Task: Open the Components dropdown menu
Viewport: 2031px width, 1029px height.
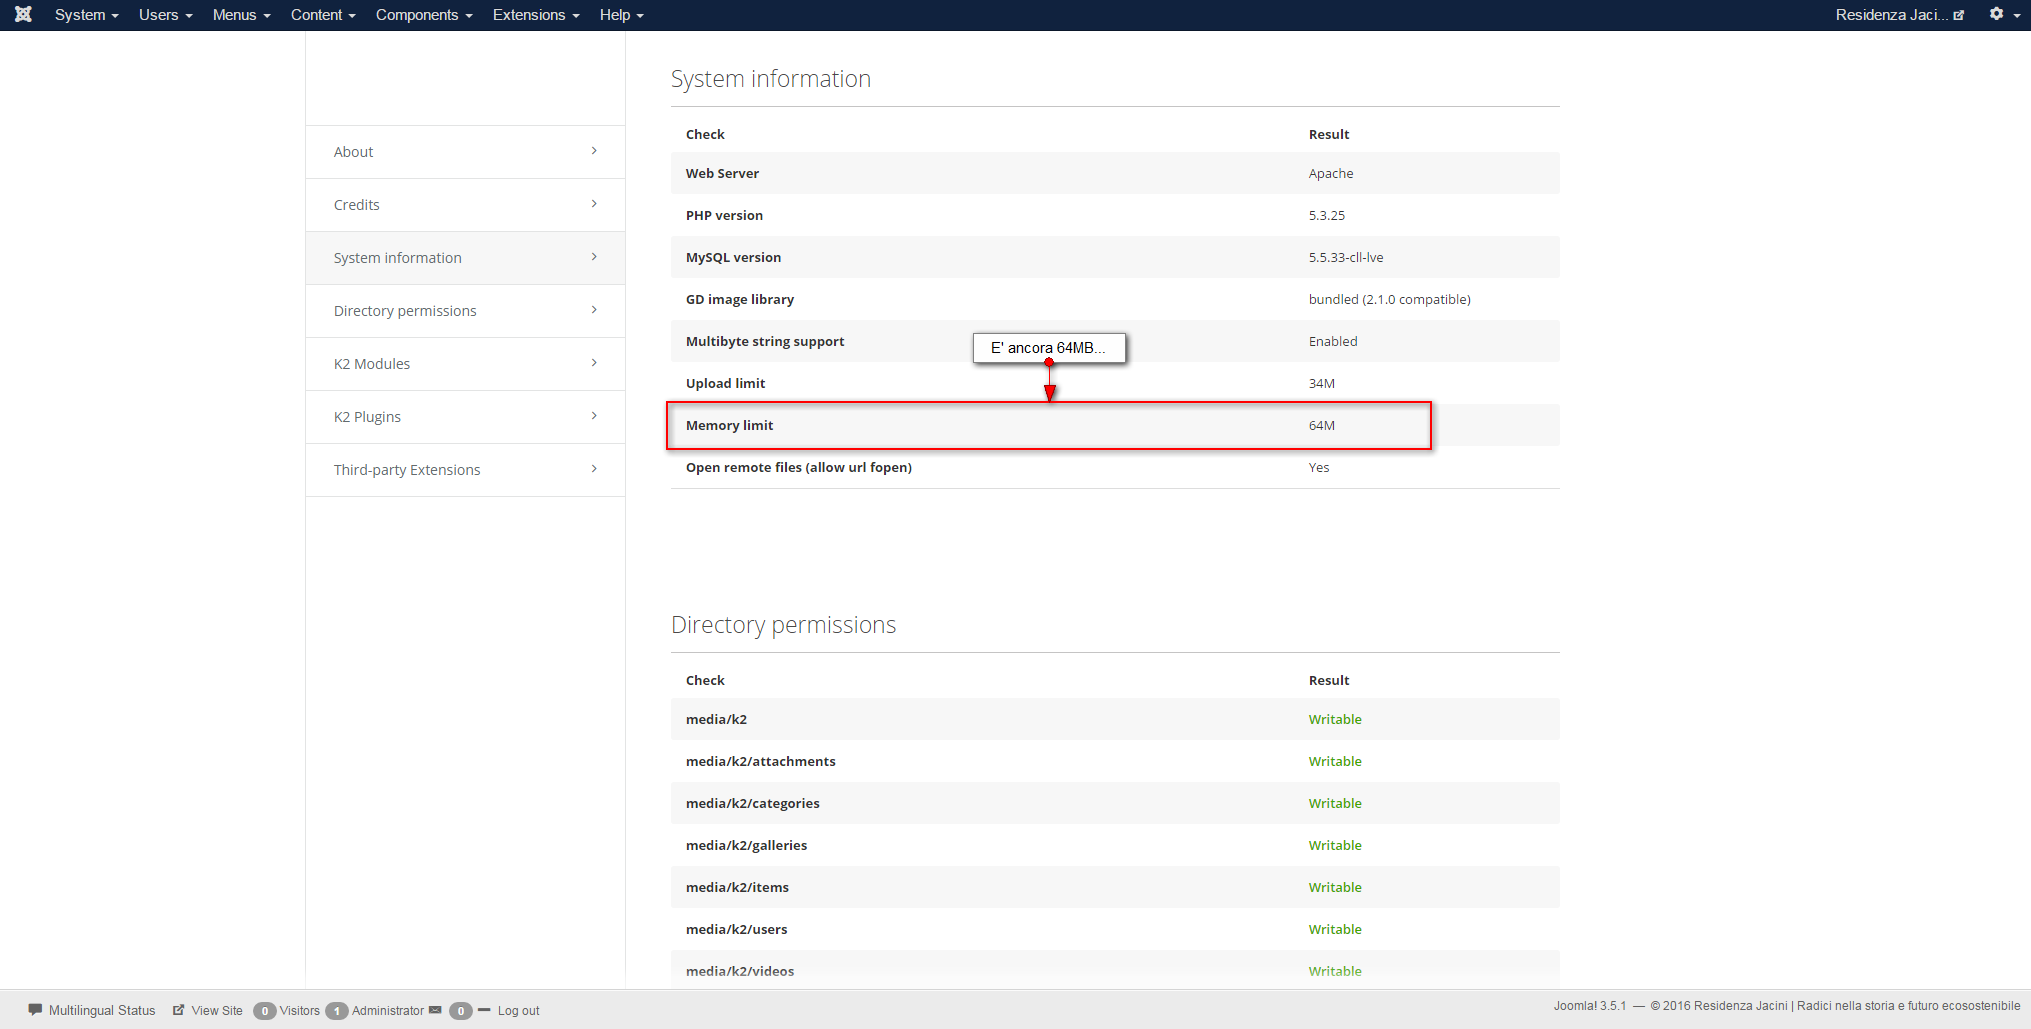Action: pos(424,15)
